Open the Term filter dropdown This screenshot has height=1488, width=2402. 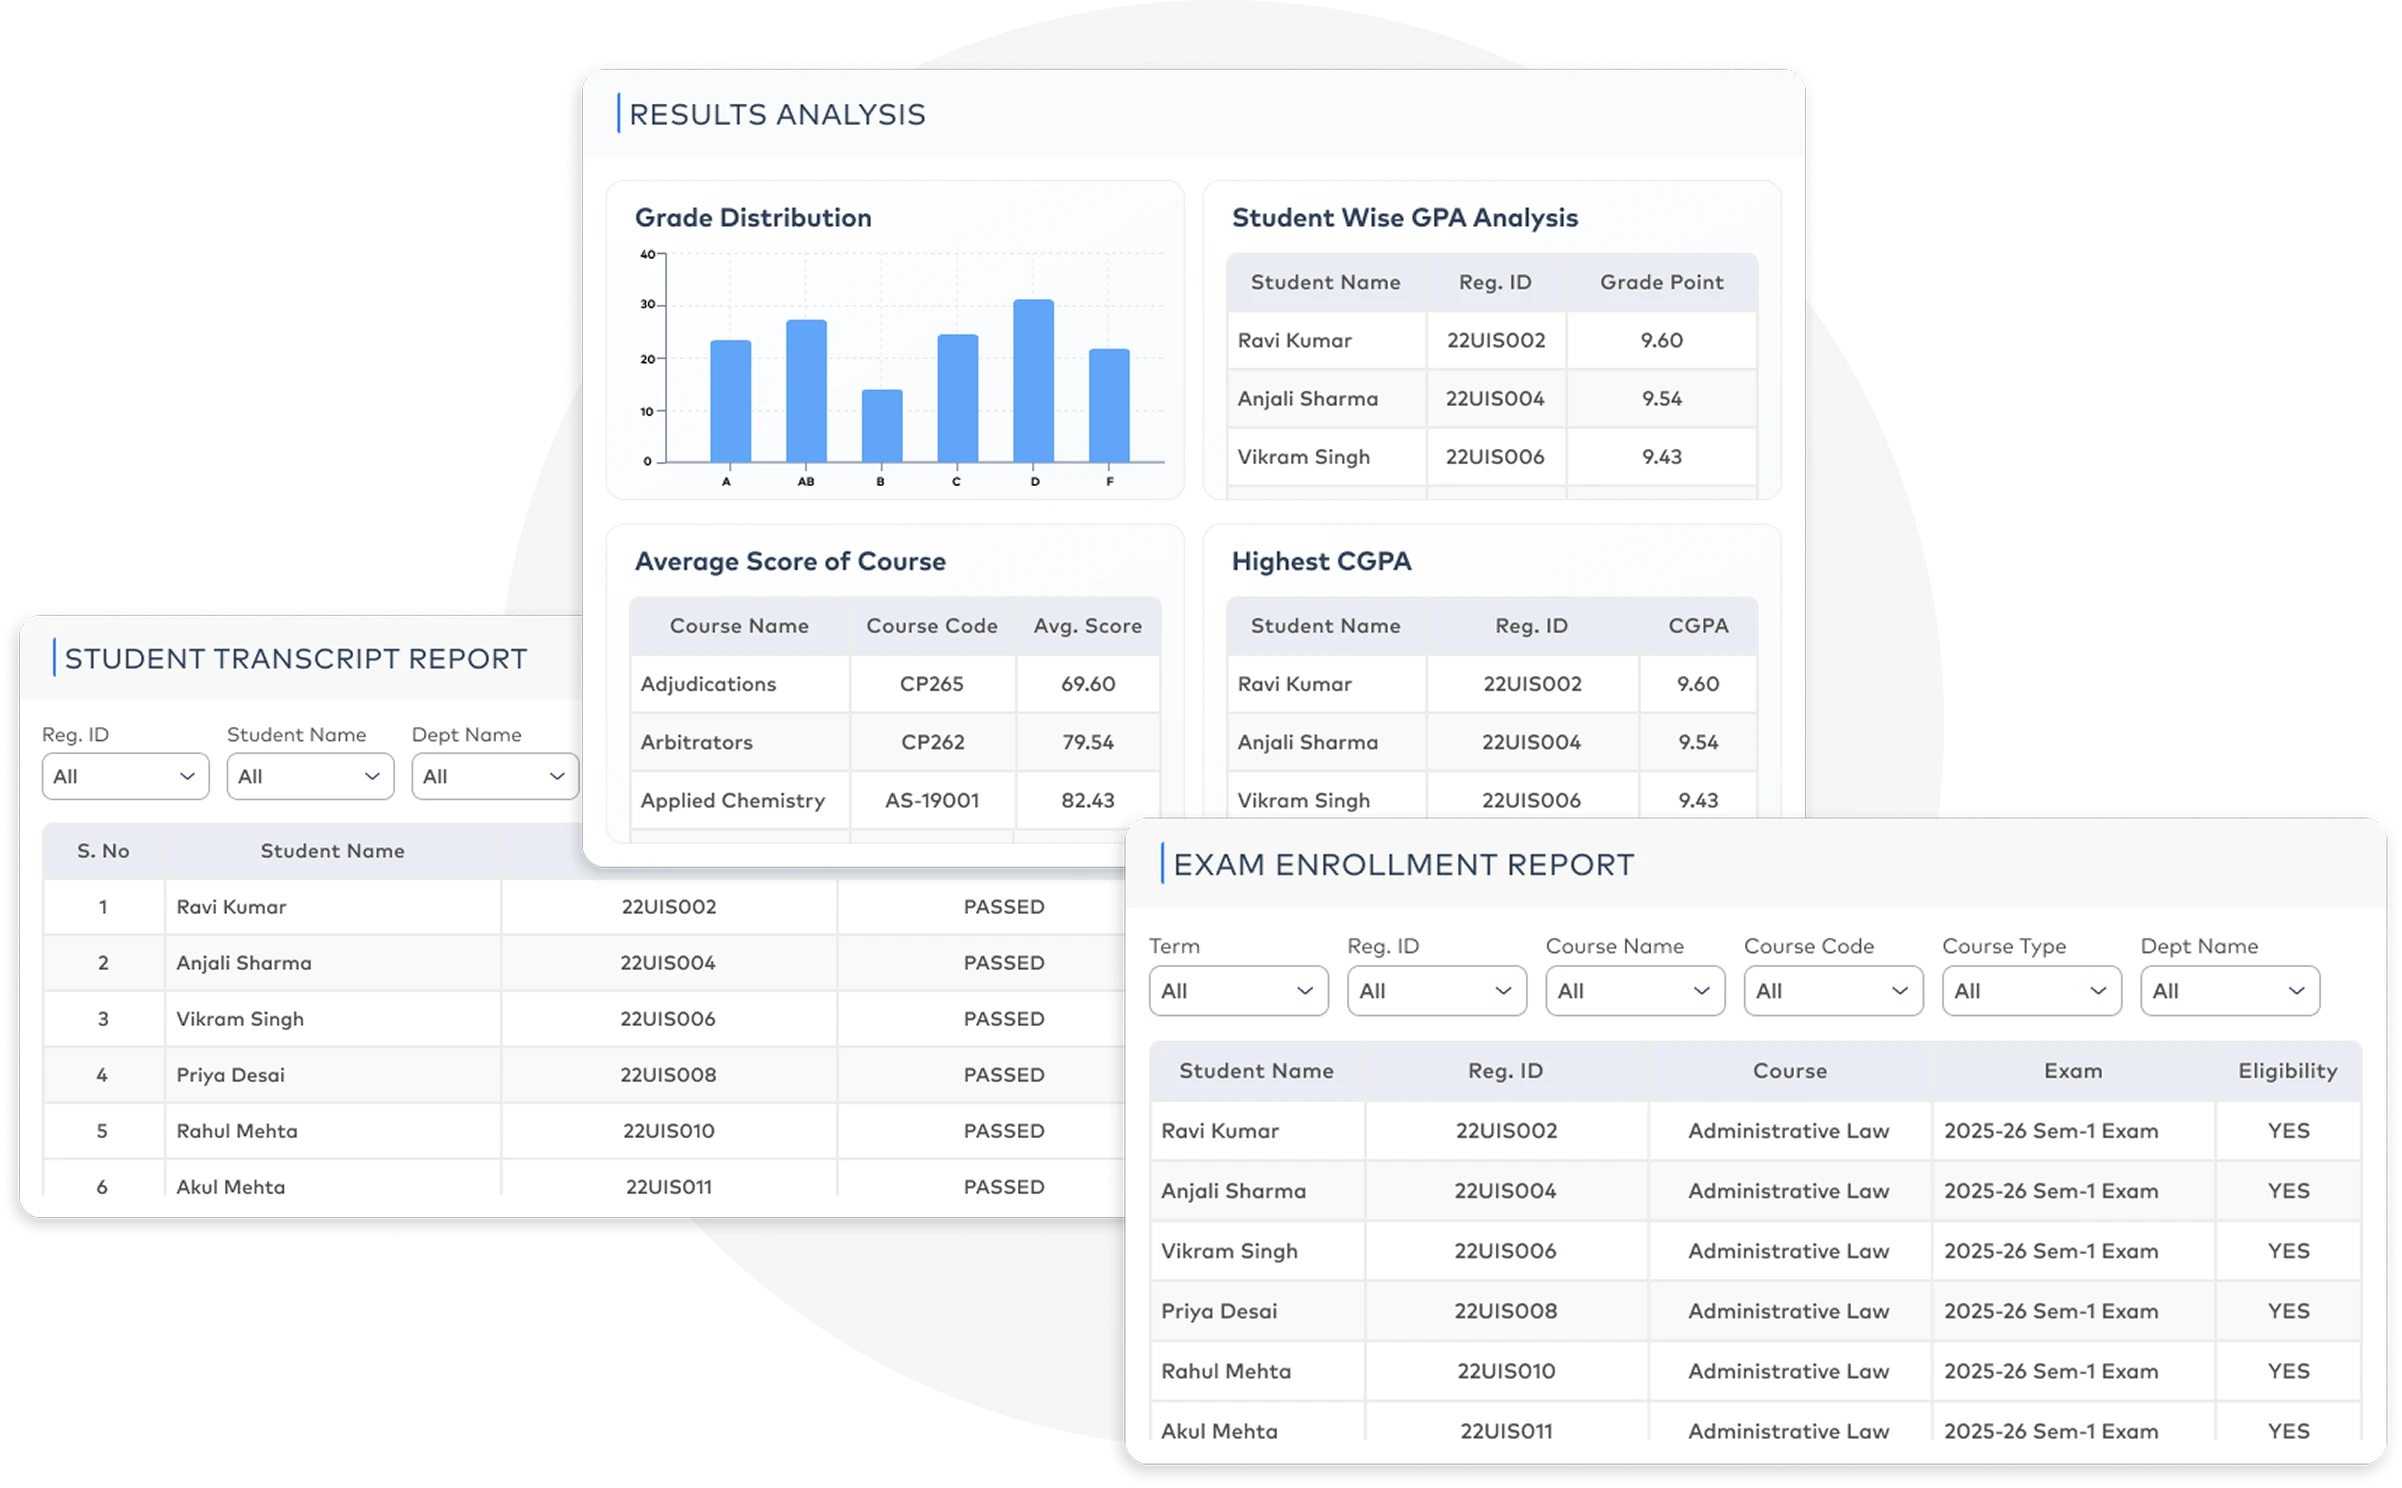pos(1238,990)
